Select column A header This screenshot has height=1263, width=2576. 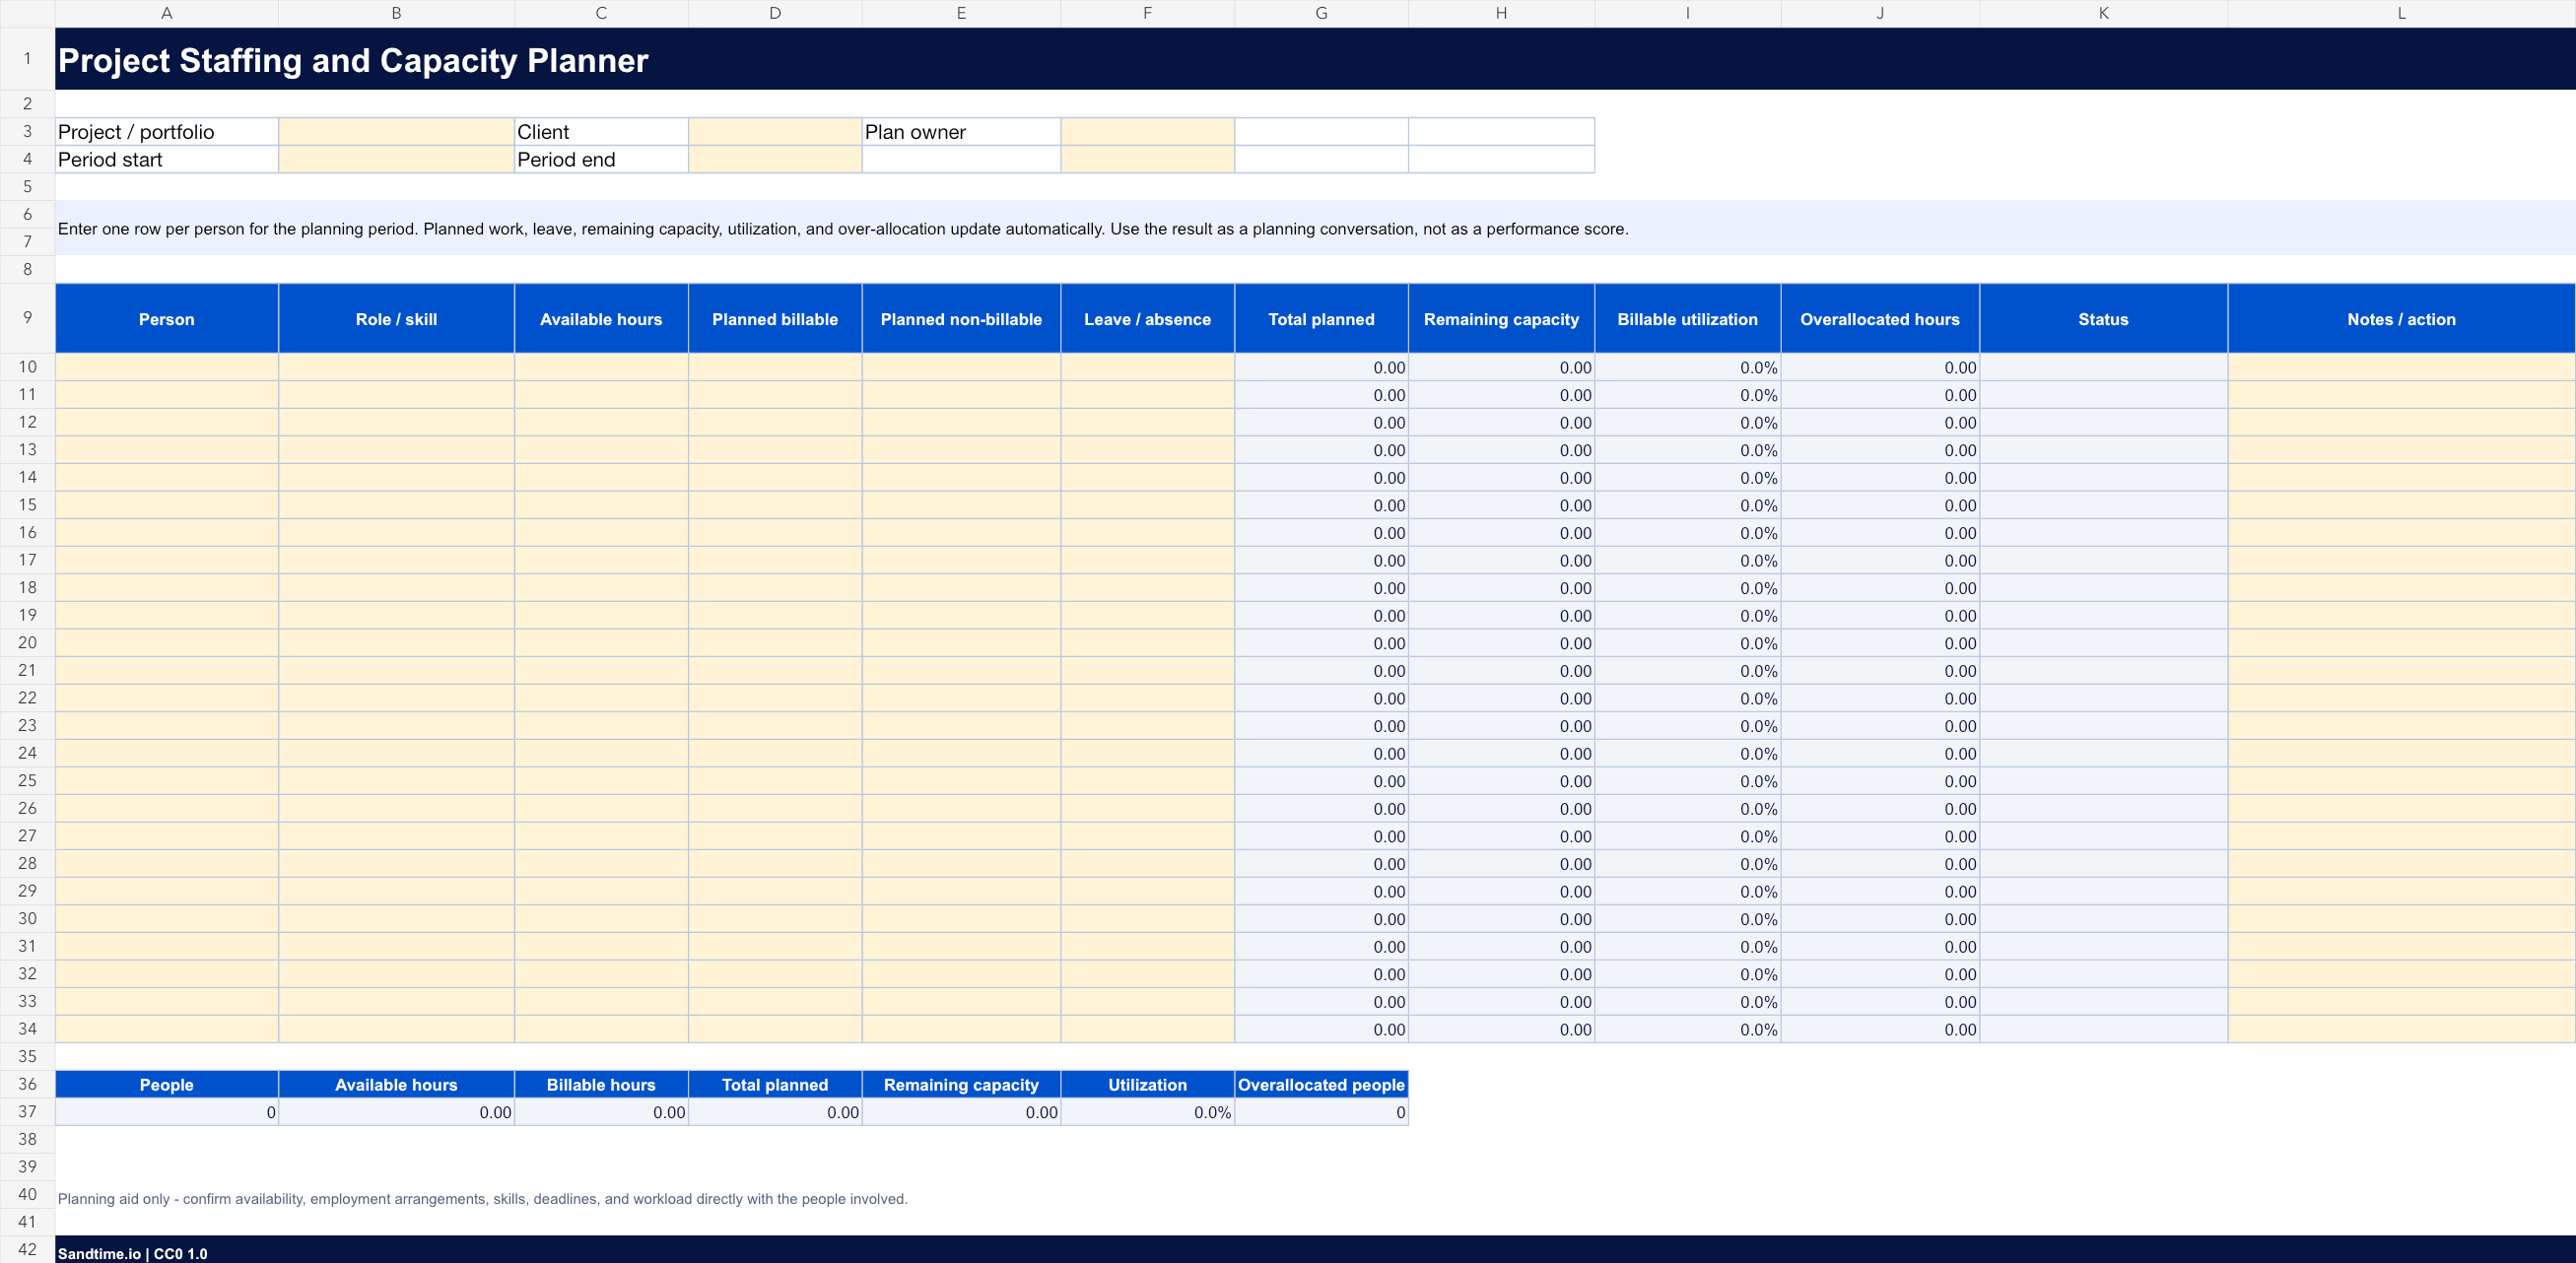(x=167, y=13)
